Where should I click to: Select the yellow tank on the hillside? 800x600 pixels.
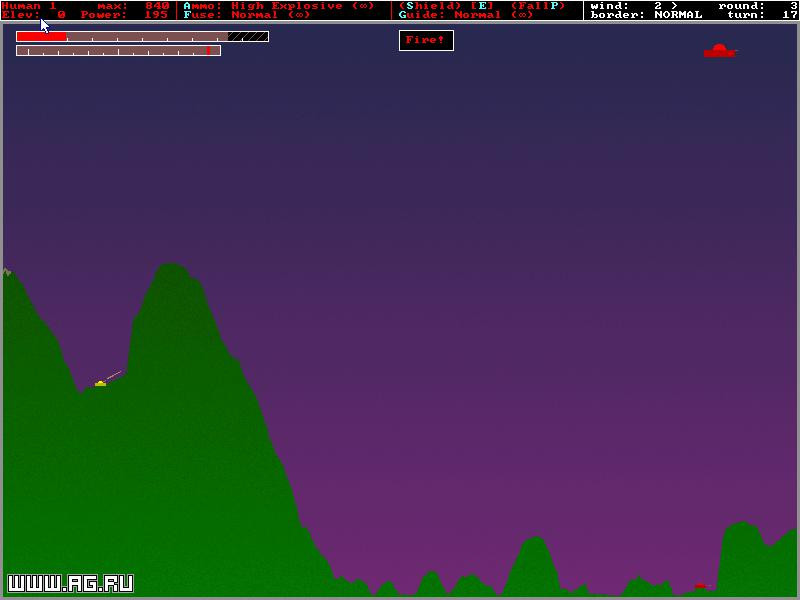point(101,383)
